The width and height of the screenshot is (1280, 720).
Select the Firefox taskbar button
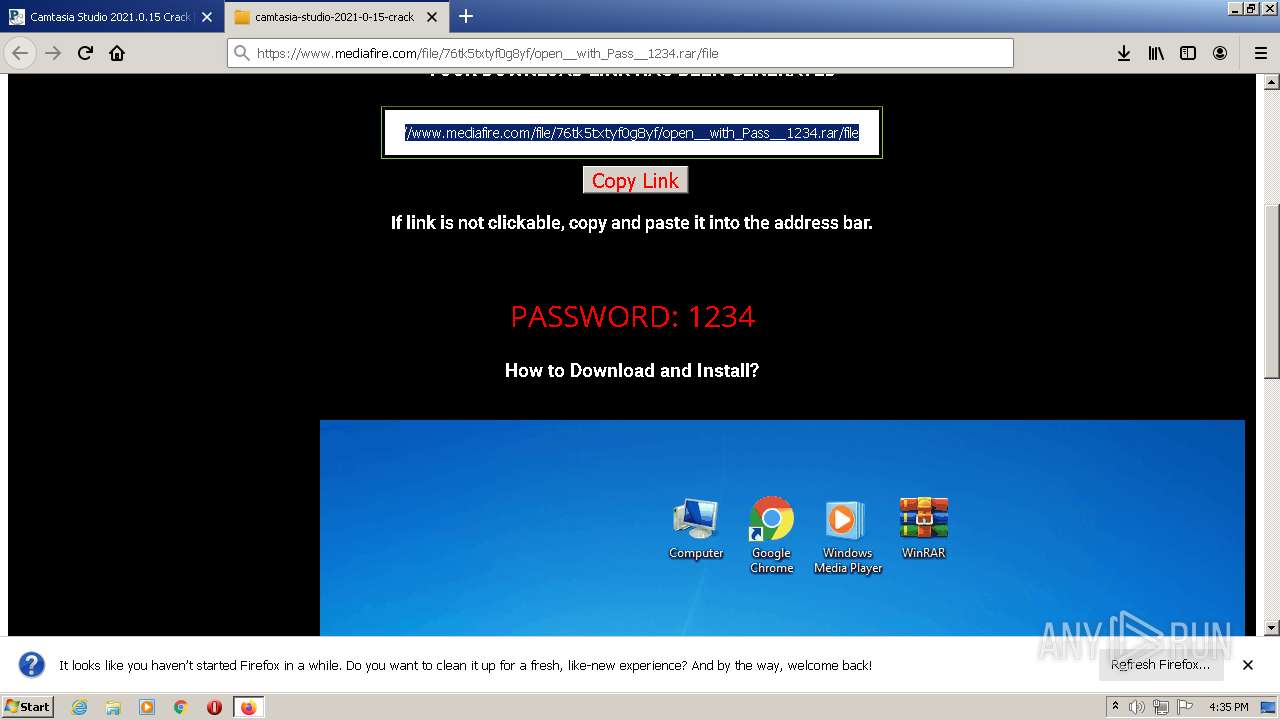pos(248,707)
